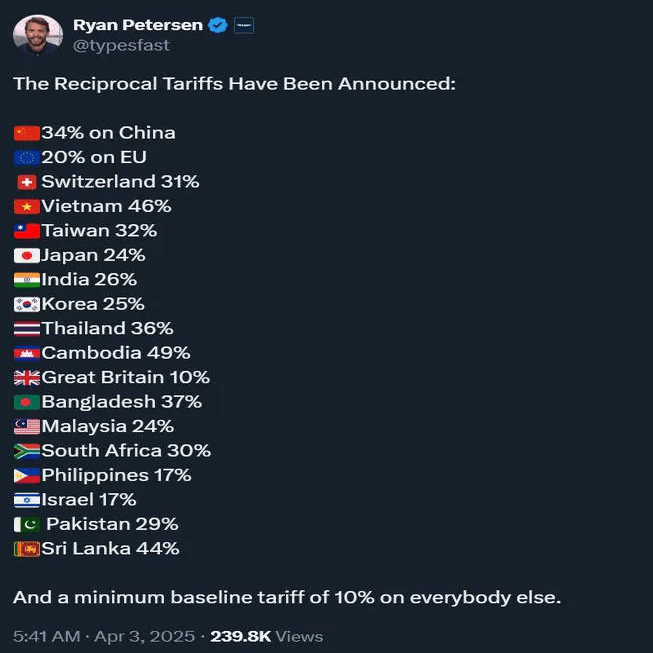Click the Sri Lanka flag emoji
Viewport: 653px width, 653px height.
(27, 549)
